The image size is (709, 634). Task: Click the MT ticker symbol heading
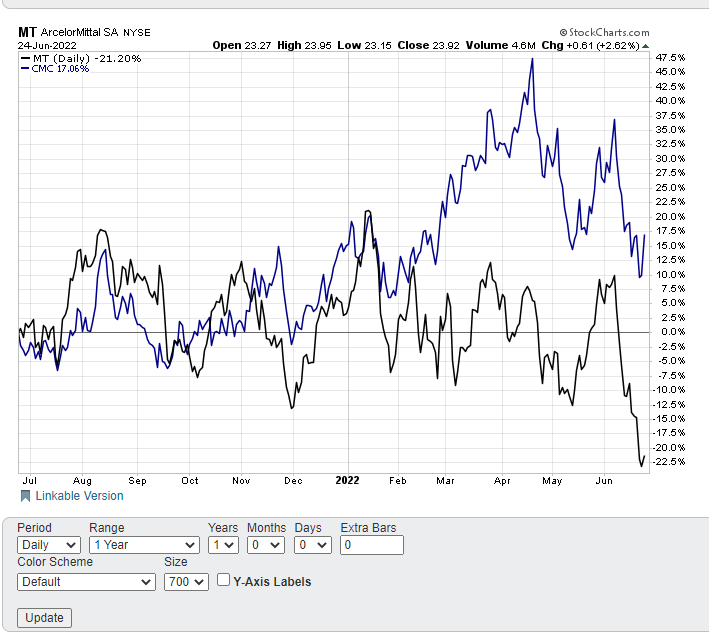click(27, 32)
